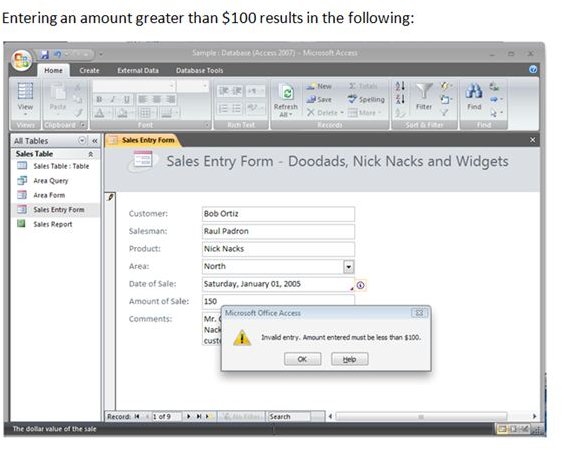Screen dimensions: 562x450
Task: Click the Font Color A icon
Action: pyautogui.click(x=100, y=113)
